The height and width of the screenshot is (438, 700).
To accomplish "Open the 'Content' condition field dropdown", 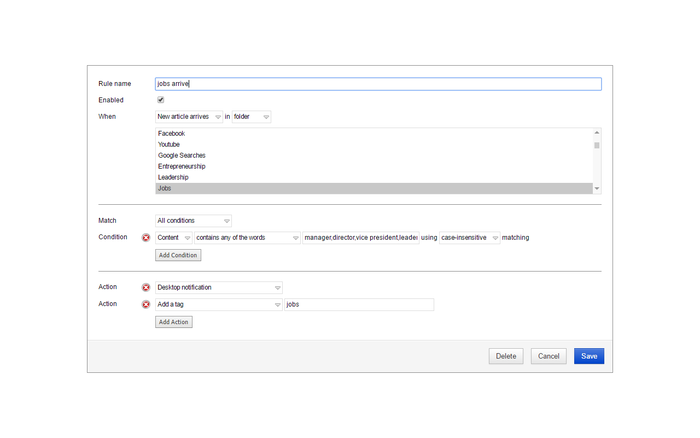I will tap(174, 238).
